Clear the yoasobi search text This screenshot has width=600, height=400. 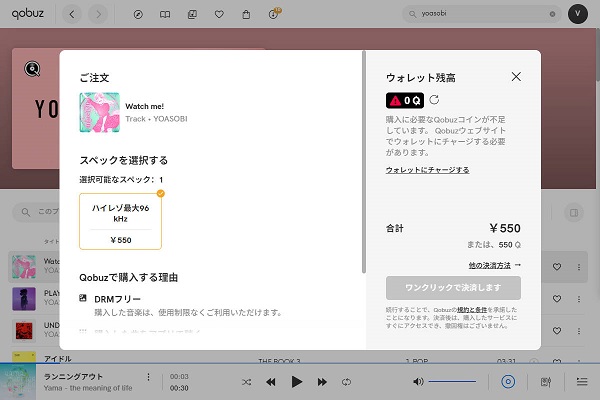click(x=552, y=14)
